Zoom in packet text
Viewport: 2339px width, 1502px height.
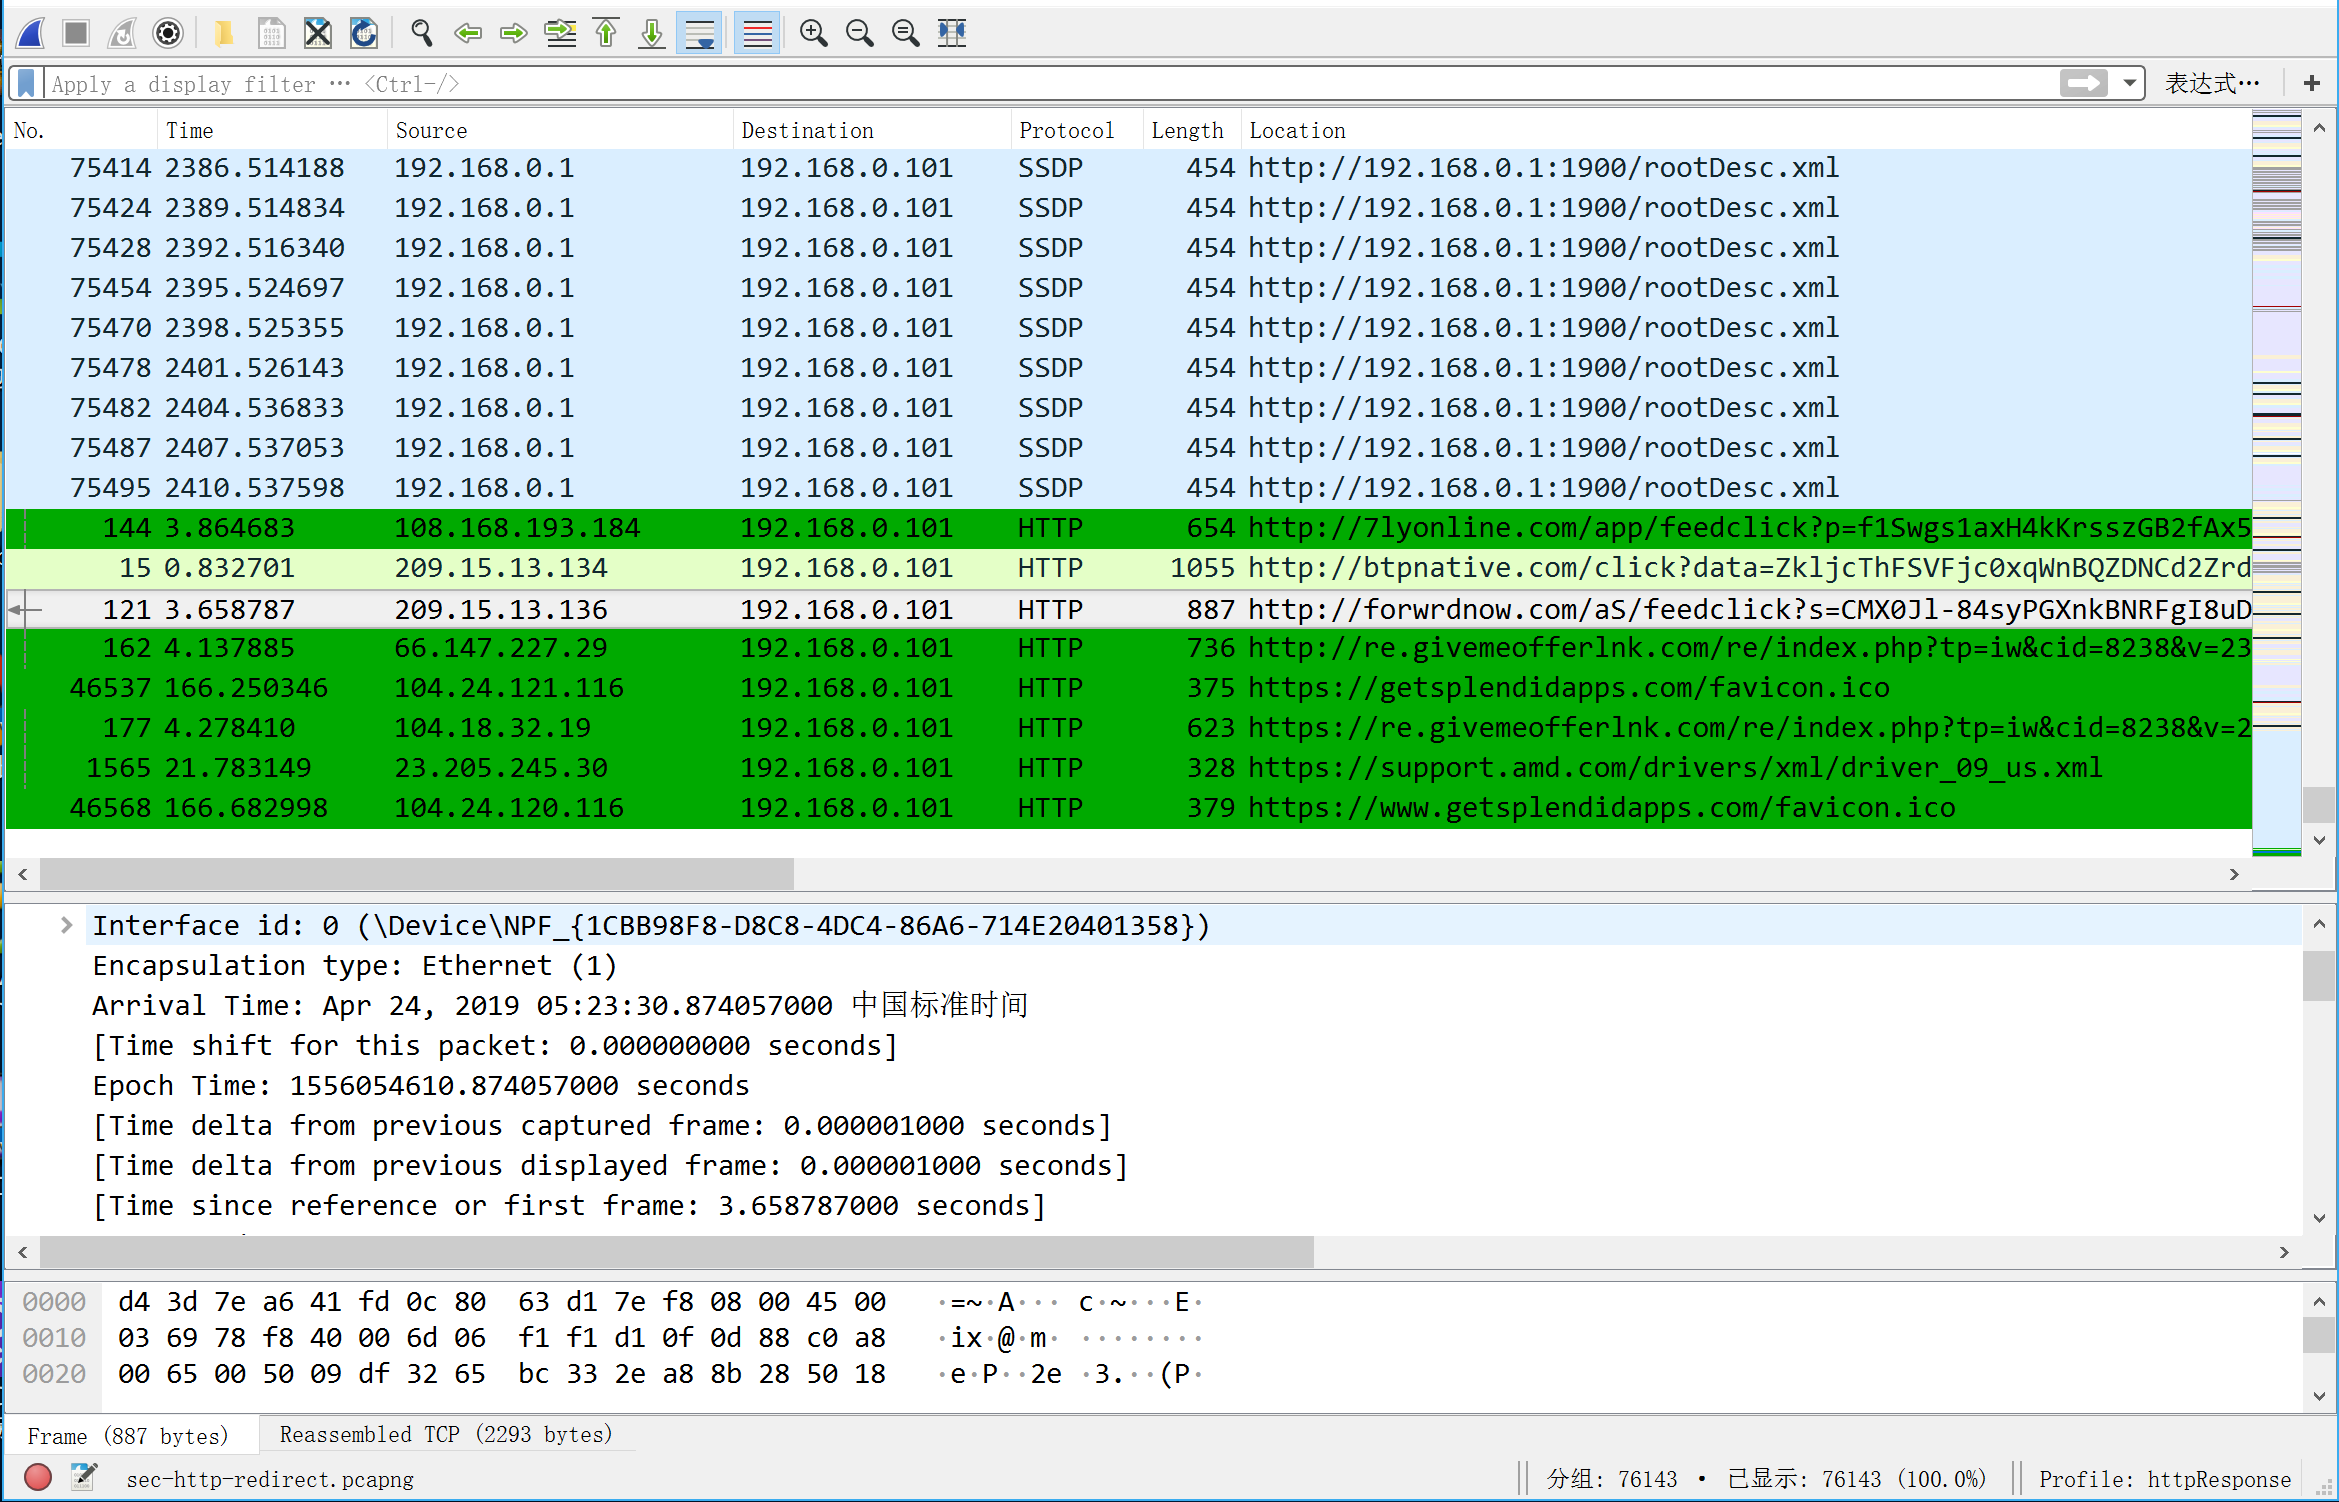tap(813, 33)
